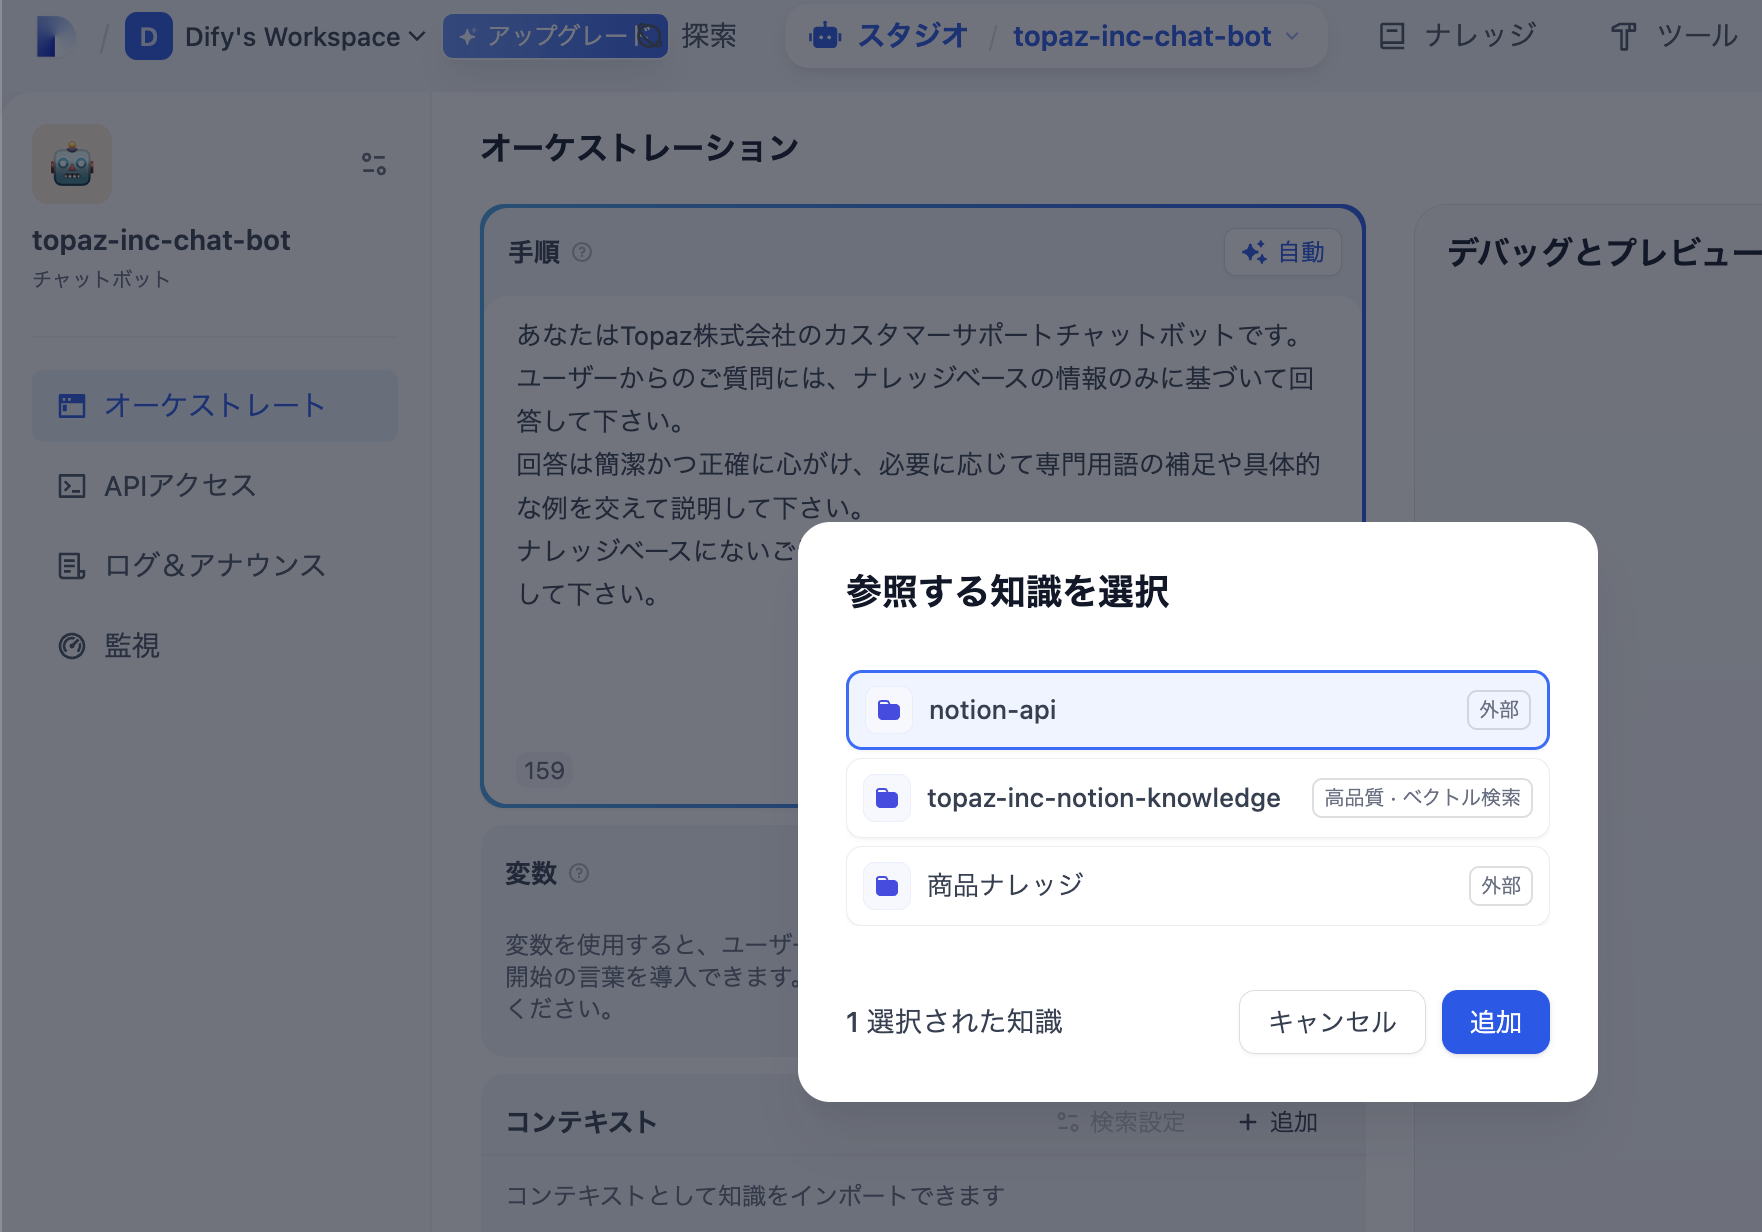Image resolution: width=1762 pixels, height=1232 pixels.
Task: Click the 検索設定 retrieval settings button
Action: click(1122, 1122)
